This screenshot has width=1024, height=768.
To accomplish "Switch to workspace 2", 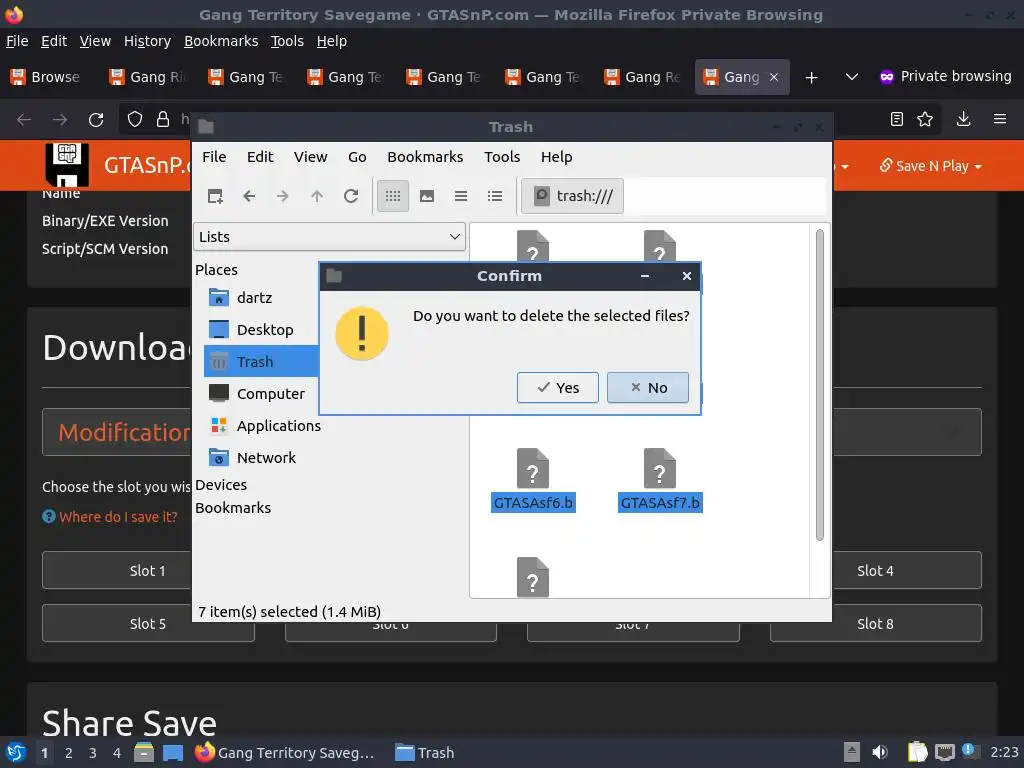I will point(68,753).
